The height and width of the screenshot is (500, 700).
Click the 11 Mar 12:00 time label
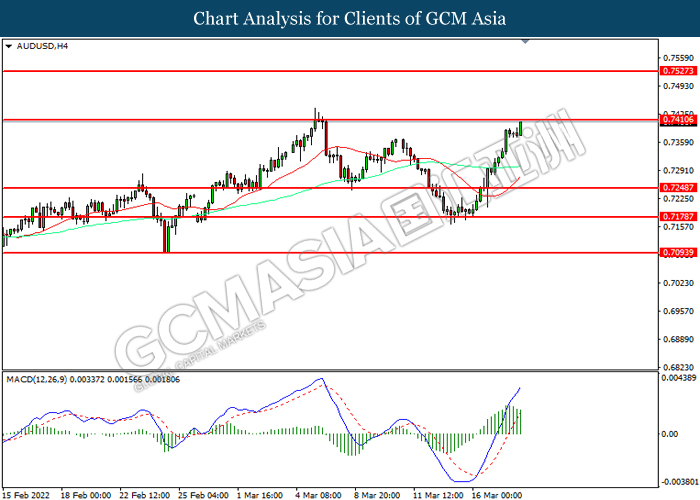[438, 495]
